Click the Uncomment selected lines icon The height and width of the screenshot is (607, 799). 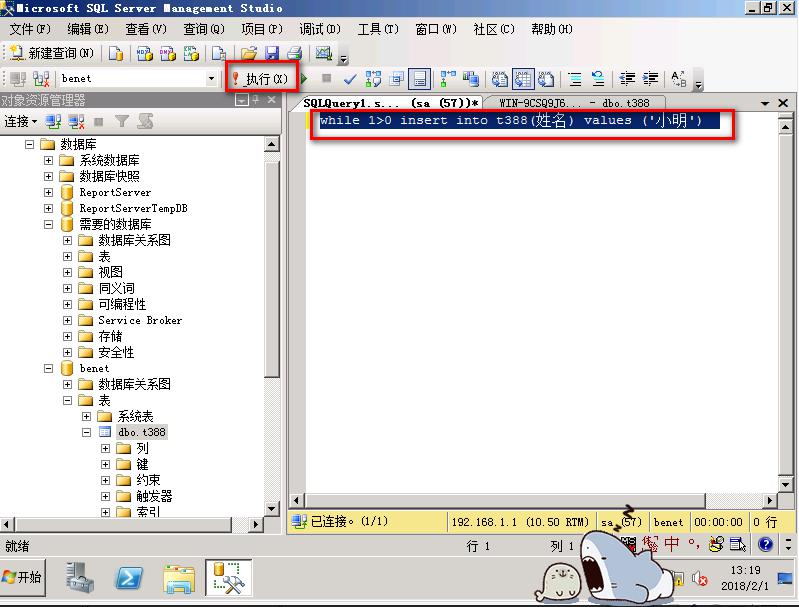point(598,79)
